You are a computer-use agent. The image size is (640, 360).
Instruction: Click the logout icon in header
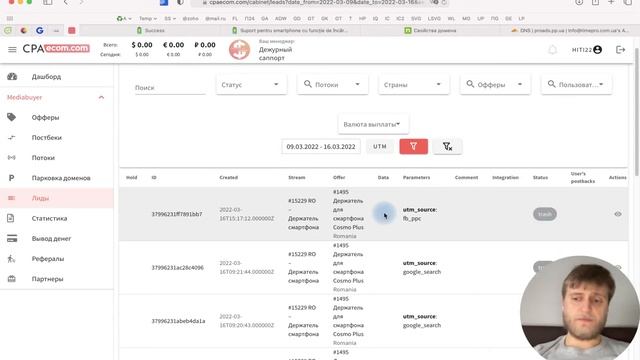[x=620, y=50]
